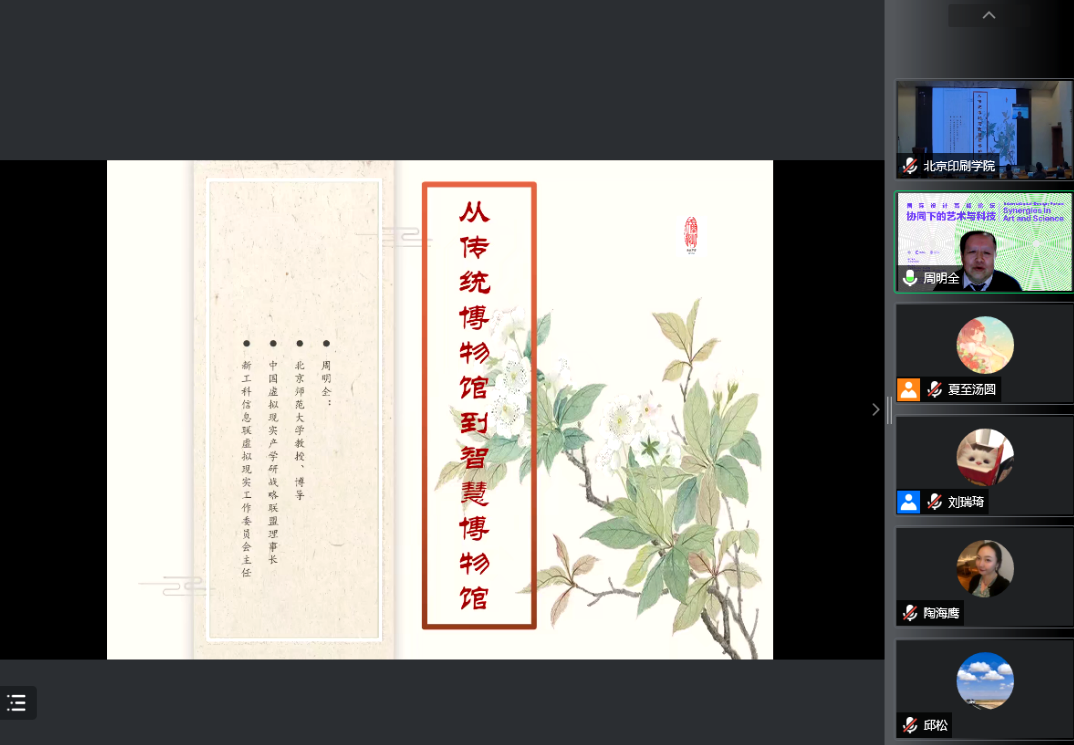Image resolution: width=1074 pixels, height=745 pixels.
Task: Select the 北京印刷学院 video thumbnail
Action: click(984, 129)
